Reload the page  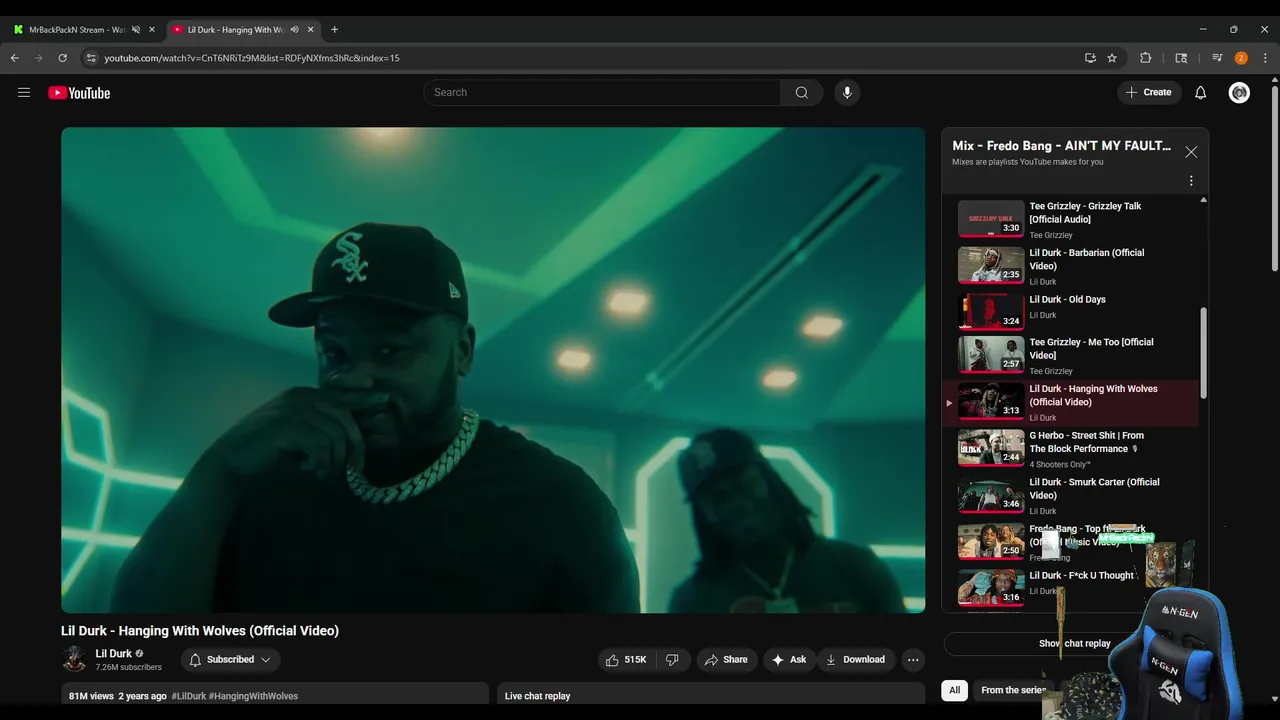point(62,58)
